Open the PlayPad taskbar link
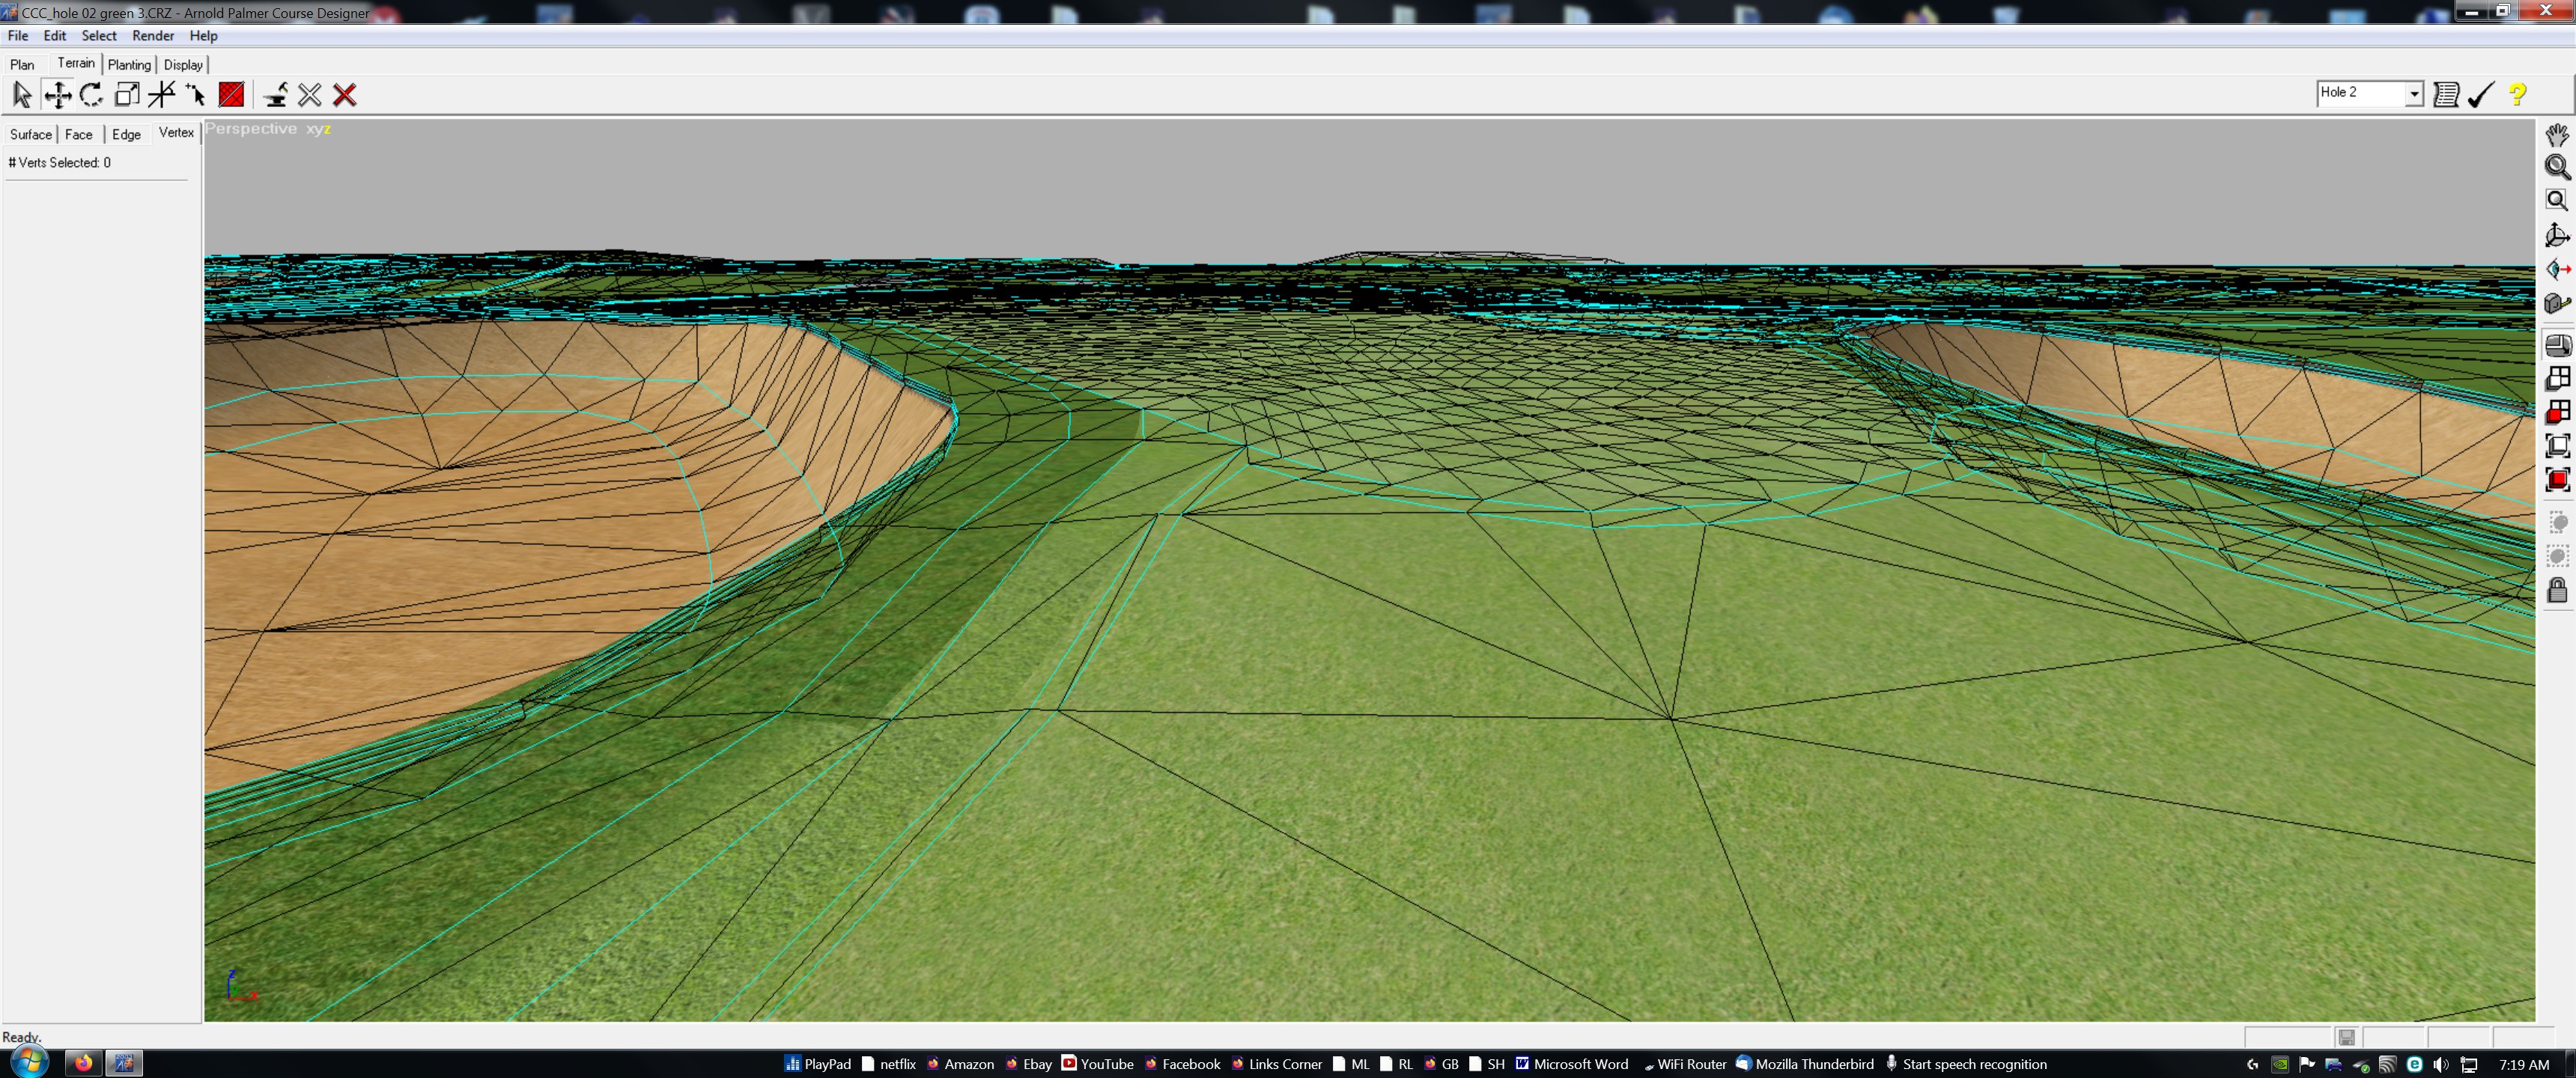The height and width of the screenshot is (1078, 2576). click(x=818, y=1064)
